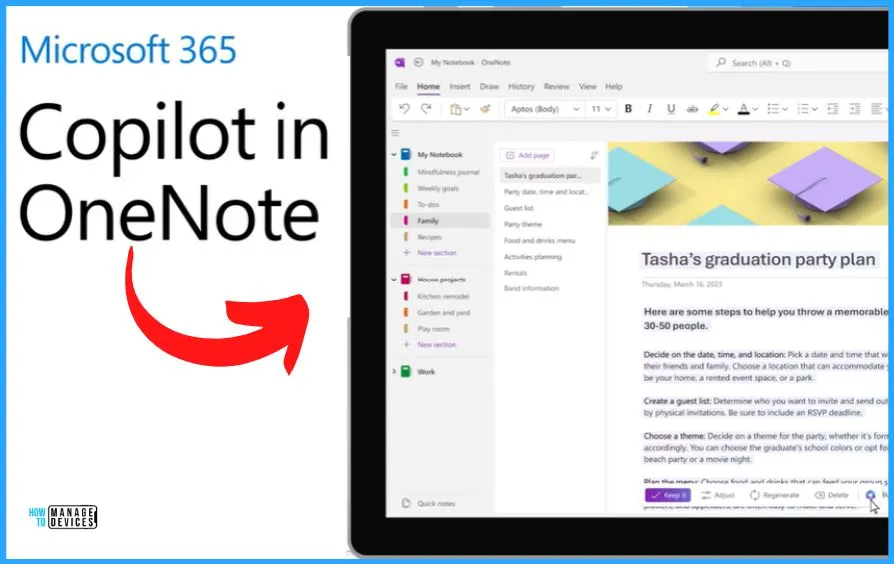Screen dimensions: 894x564
Task: Open the font size 11 dropdown
Action: coord(600,109)
